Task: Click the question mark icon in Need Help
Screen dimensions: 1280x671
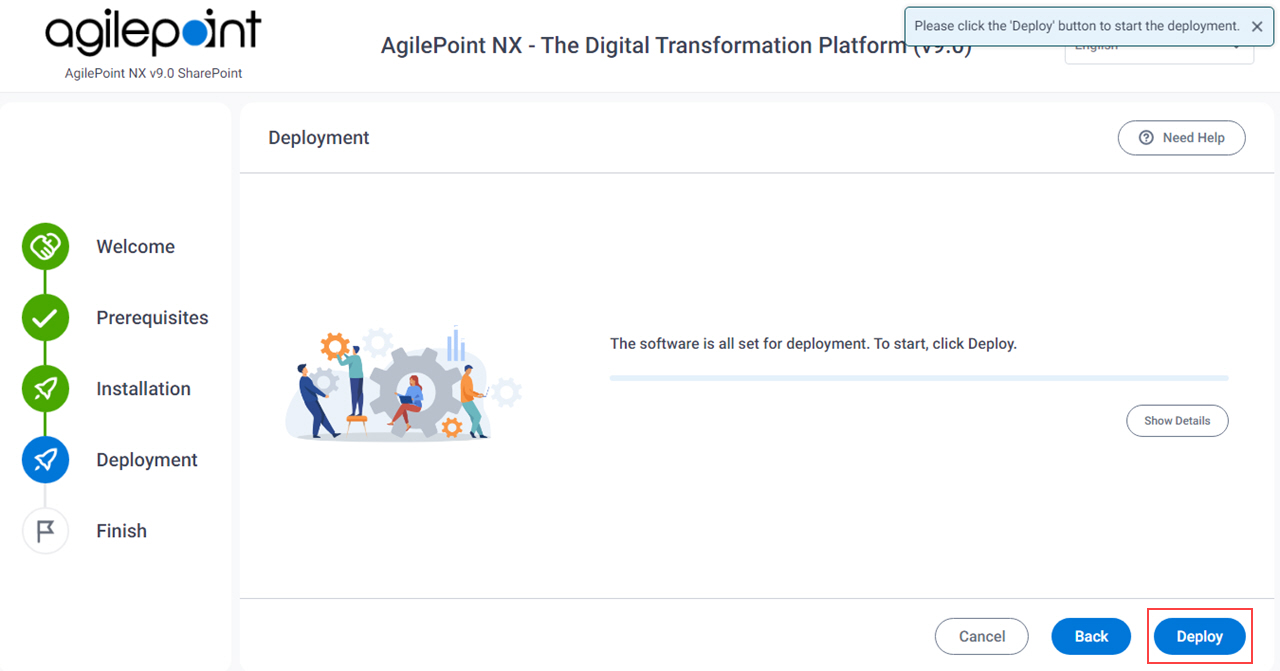Action: click(1146, 138)
